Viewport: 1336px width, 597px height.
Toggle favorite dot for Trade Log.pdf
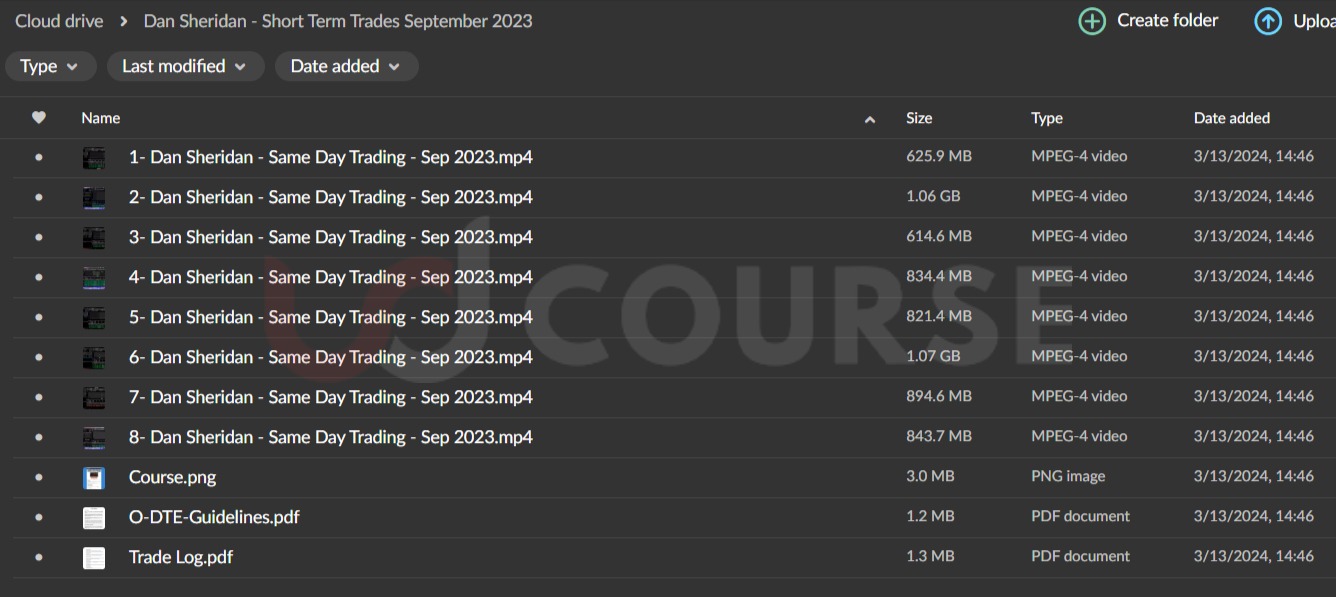(39, 557)
